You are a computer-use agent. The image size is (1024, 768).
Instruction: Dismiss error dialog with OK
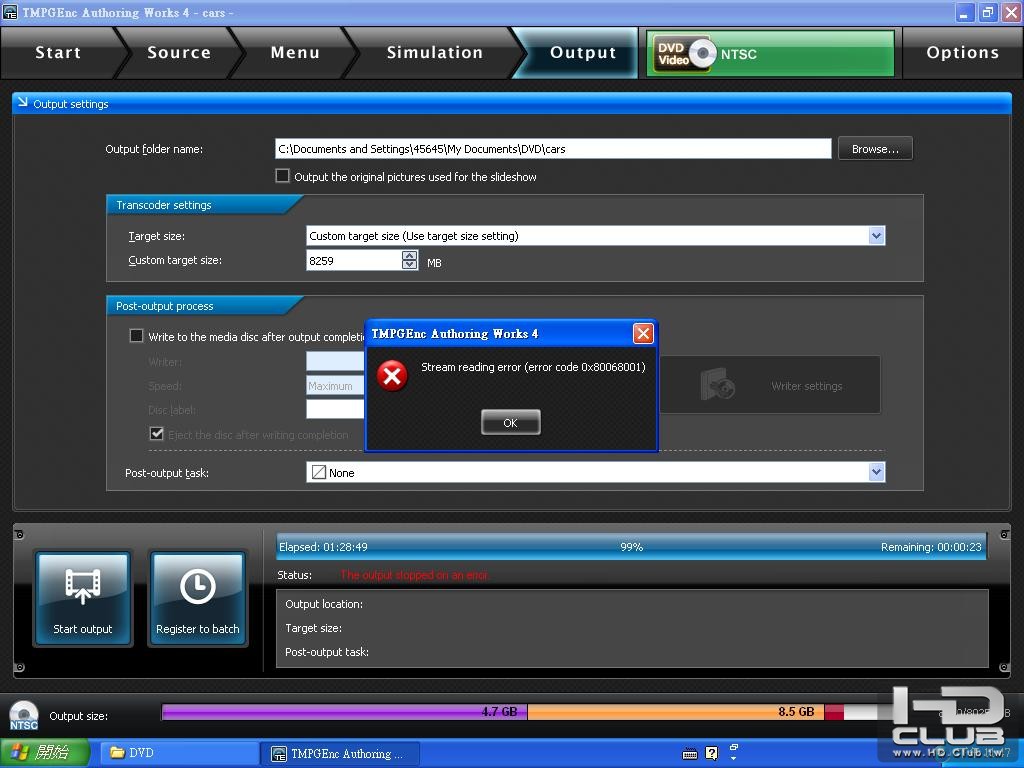[510, 423]
